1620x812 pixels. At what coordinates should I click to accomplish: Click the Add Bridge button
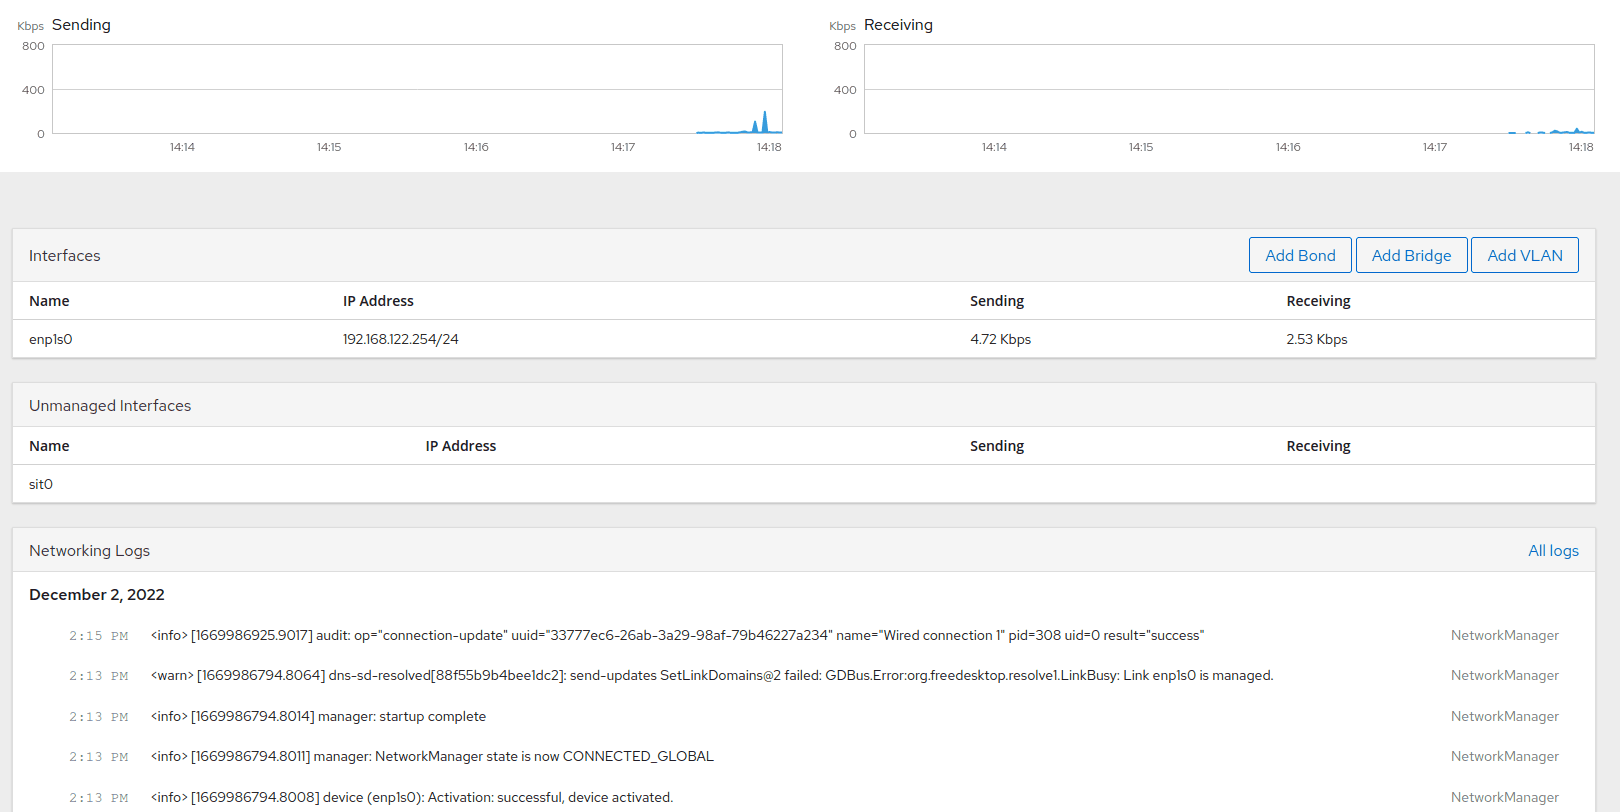(x=1410, y=255)
